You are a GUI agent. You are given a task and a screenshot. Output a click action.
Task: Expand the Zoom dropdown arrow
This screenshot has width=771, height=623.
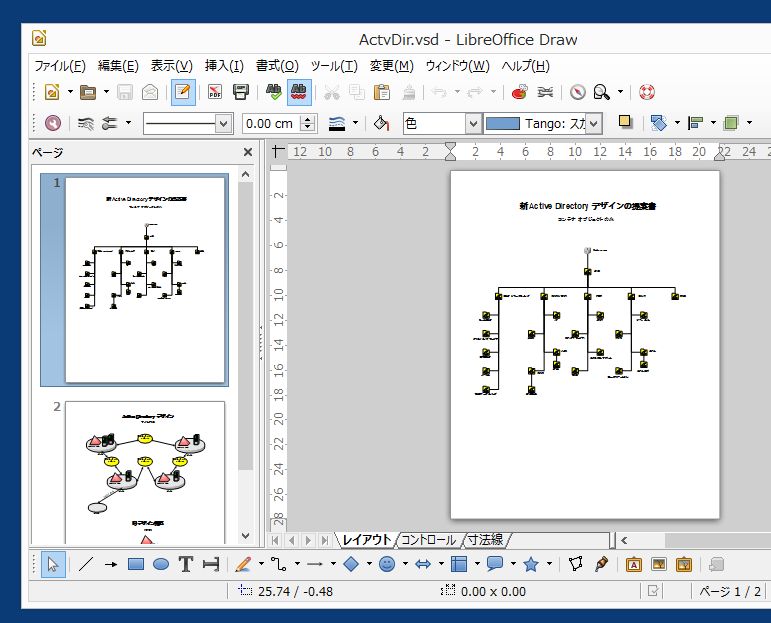[621, 92]
